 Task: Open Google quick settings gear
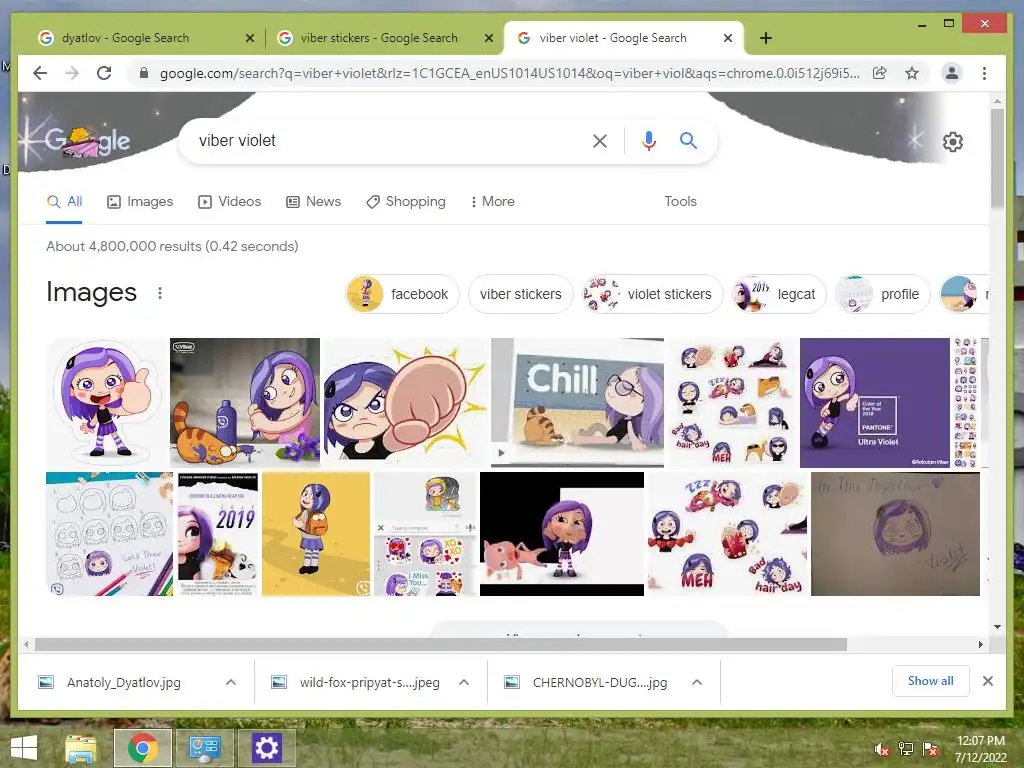(953, 142)
